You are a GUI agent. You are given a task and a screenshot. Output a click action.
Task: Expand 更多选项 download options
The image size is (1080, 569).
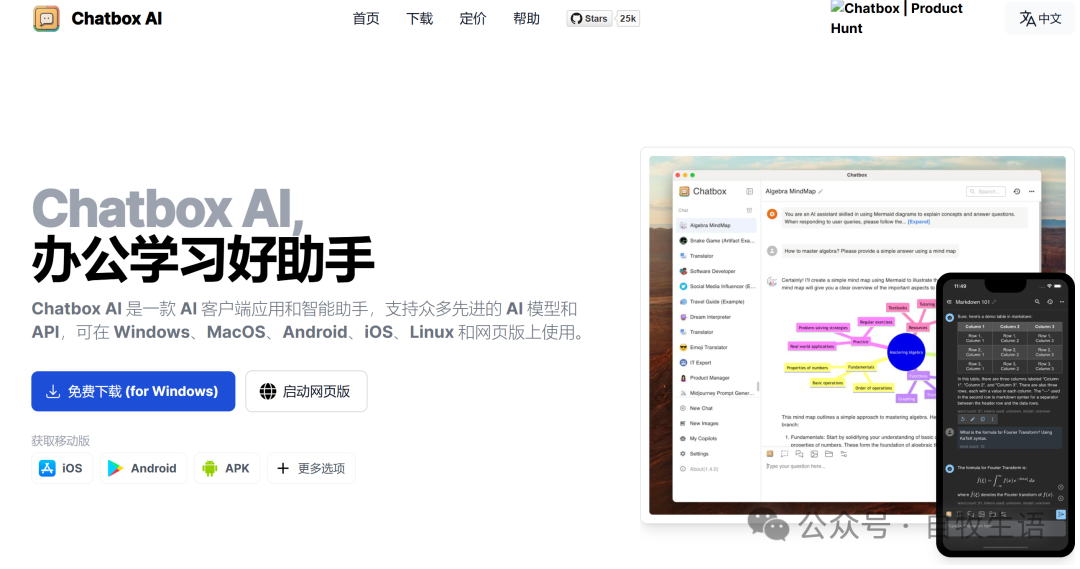click(311, 468)
